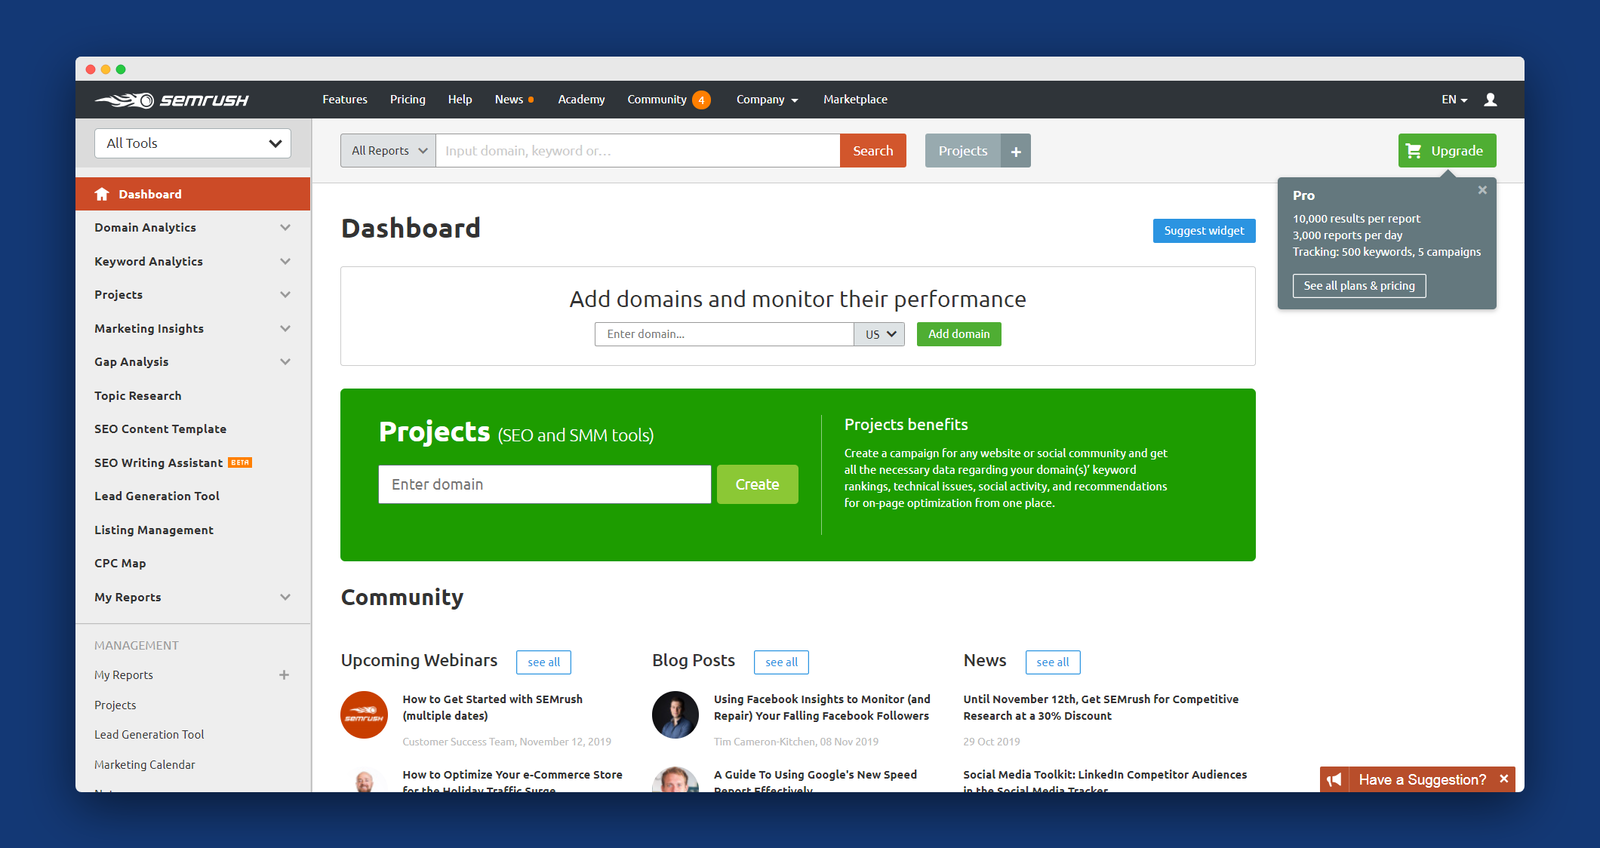Open the Features menu item
Viewport: 1600px width, 848px height.
(345, 100)
